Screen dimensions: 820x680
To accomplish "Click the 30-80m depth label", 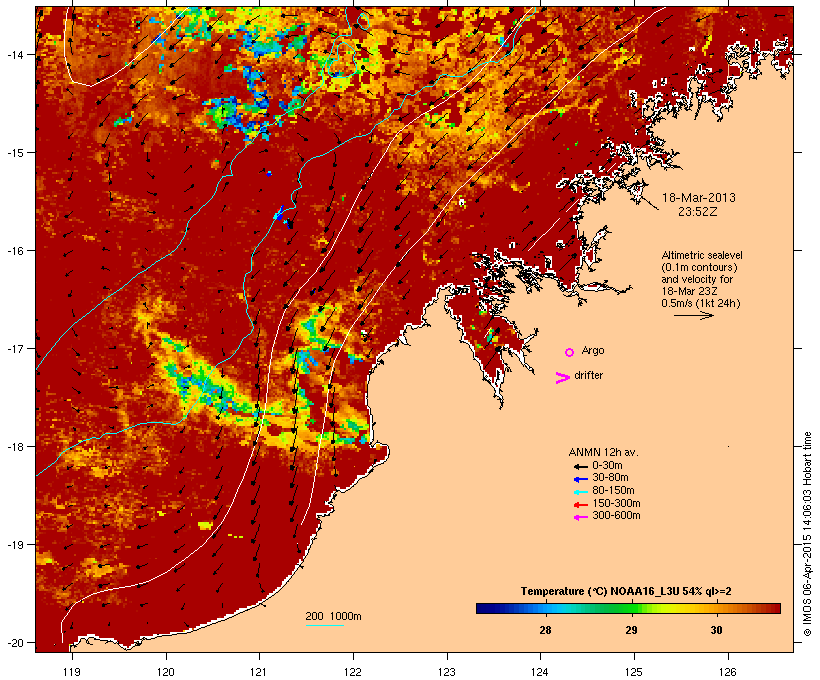I will pos(610,478).
